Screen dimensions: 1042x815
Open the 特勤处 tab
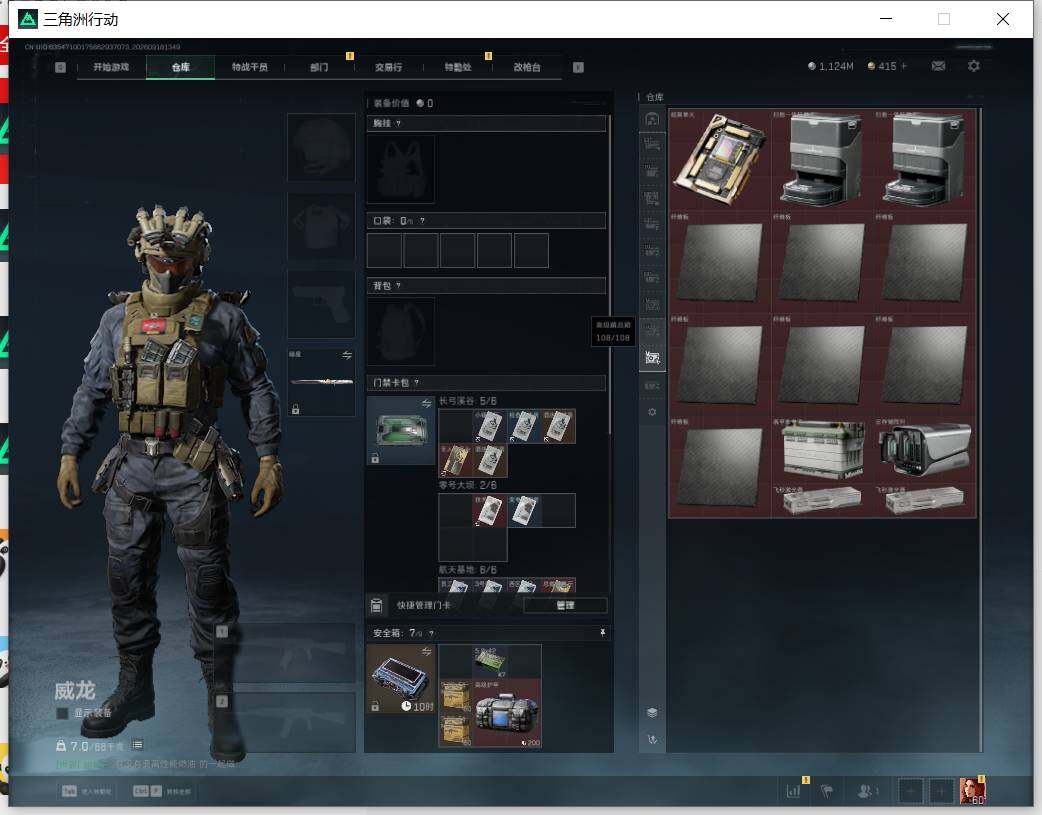click(x=458, y=67)
